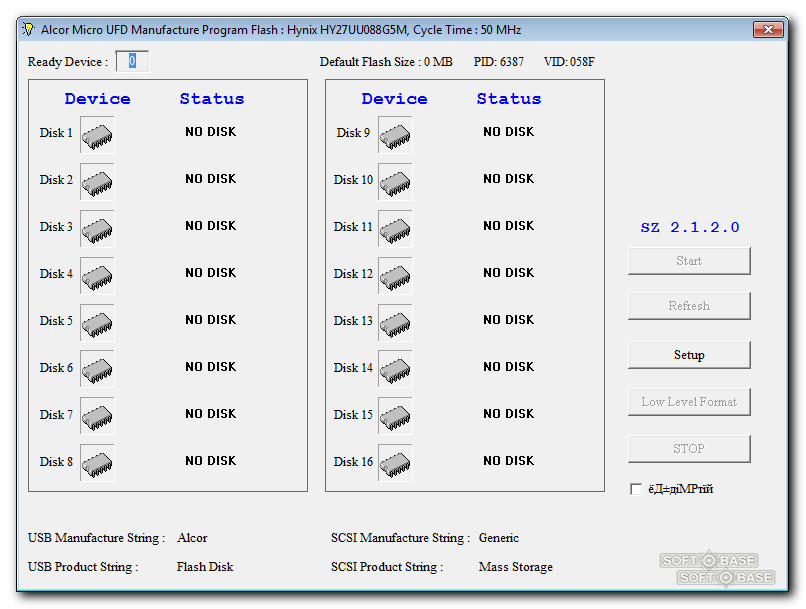Click the Disk 5 chip icon
This screenshot has width=806, height=609.
[97, 323]
